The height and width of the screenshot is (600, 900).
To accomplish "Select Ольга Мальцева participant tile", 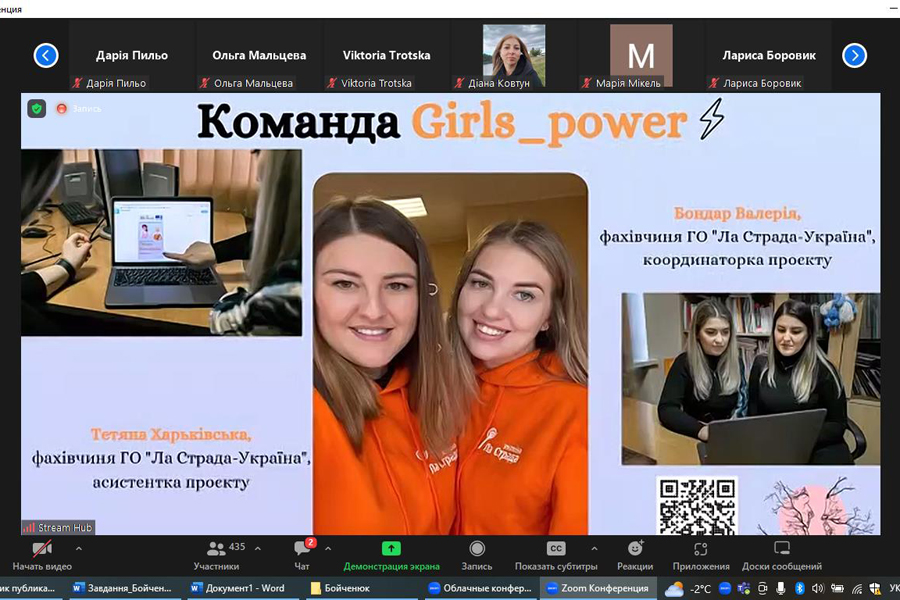I will (259, 56).
